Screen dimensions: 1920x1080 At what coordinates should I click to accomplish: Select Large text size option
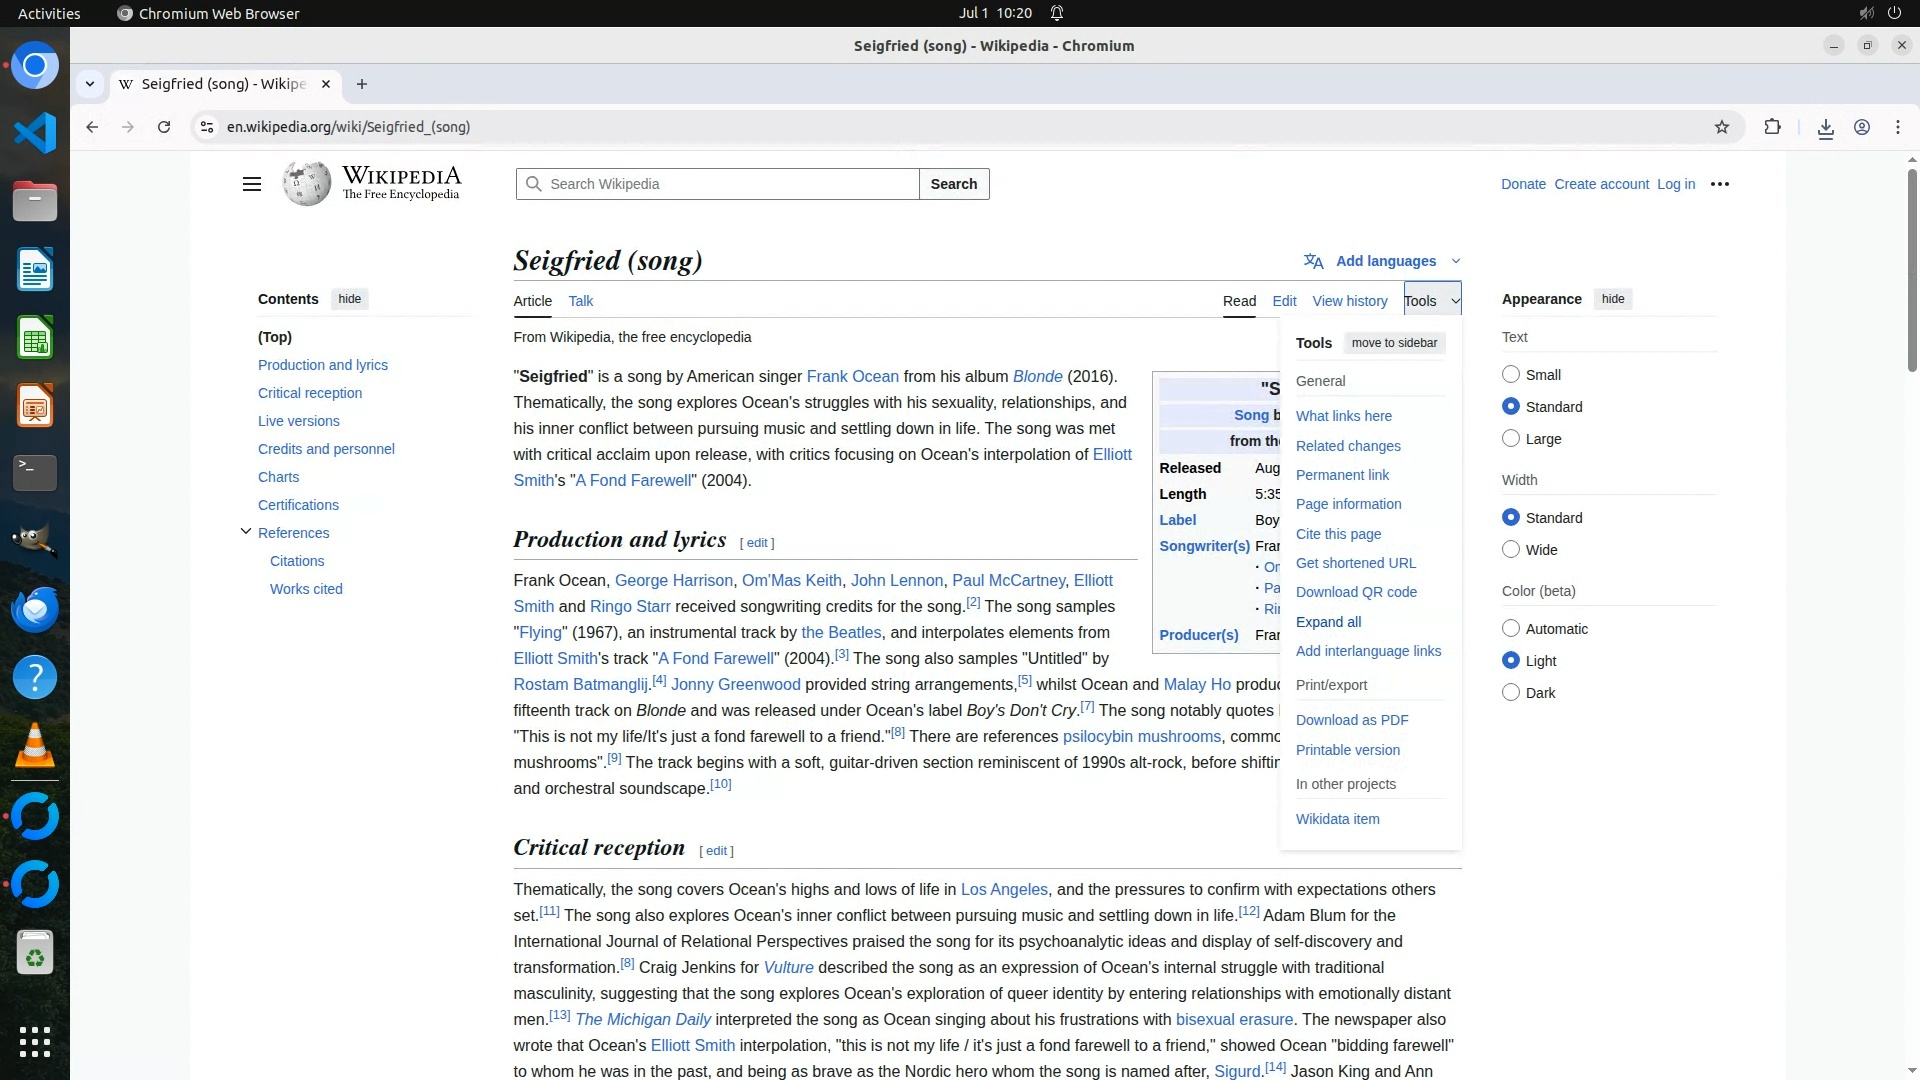pyautogui.click(x=1510, y=439)
